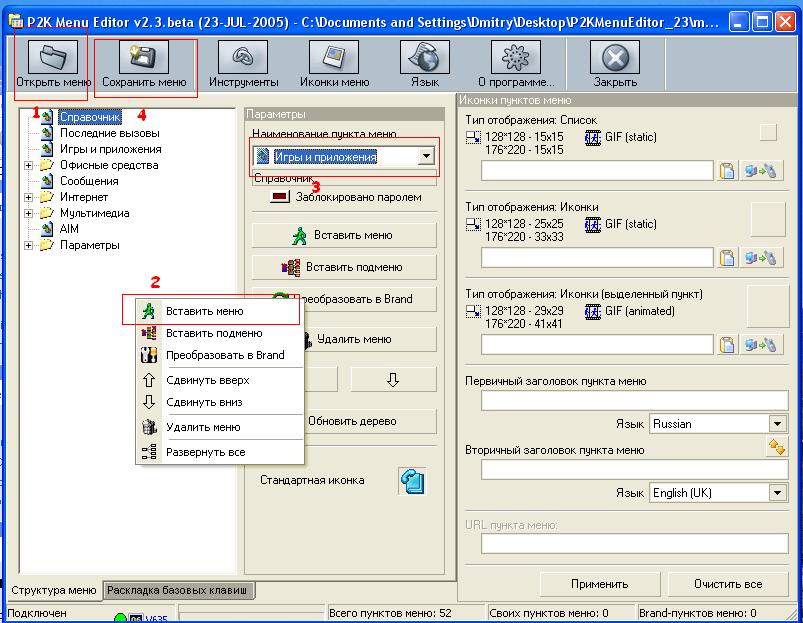Open the Russian language dropdown
This screenshot has width=803, height=623.
[777, 424]
